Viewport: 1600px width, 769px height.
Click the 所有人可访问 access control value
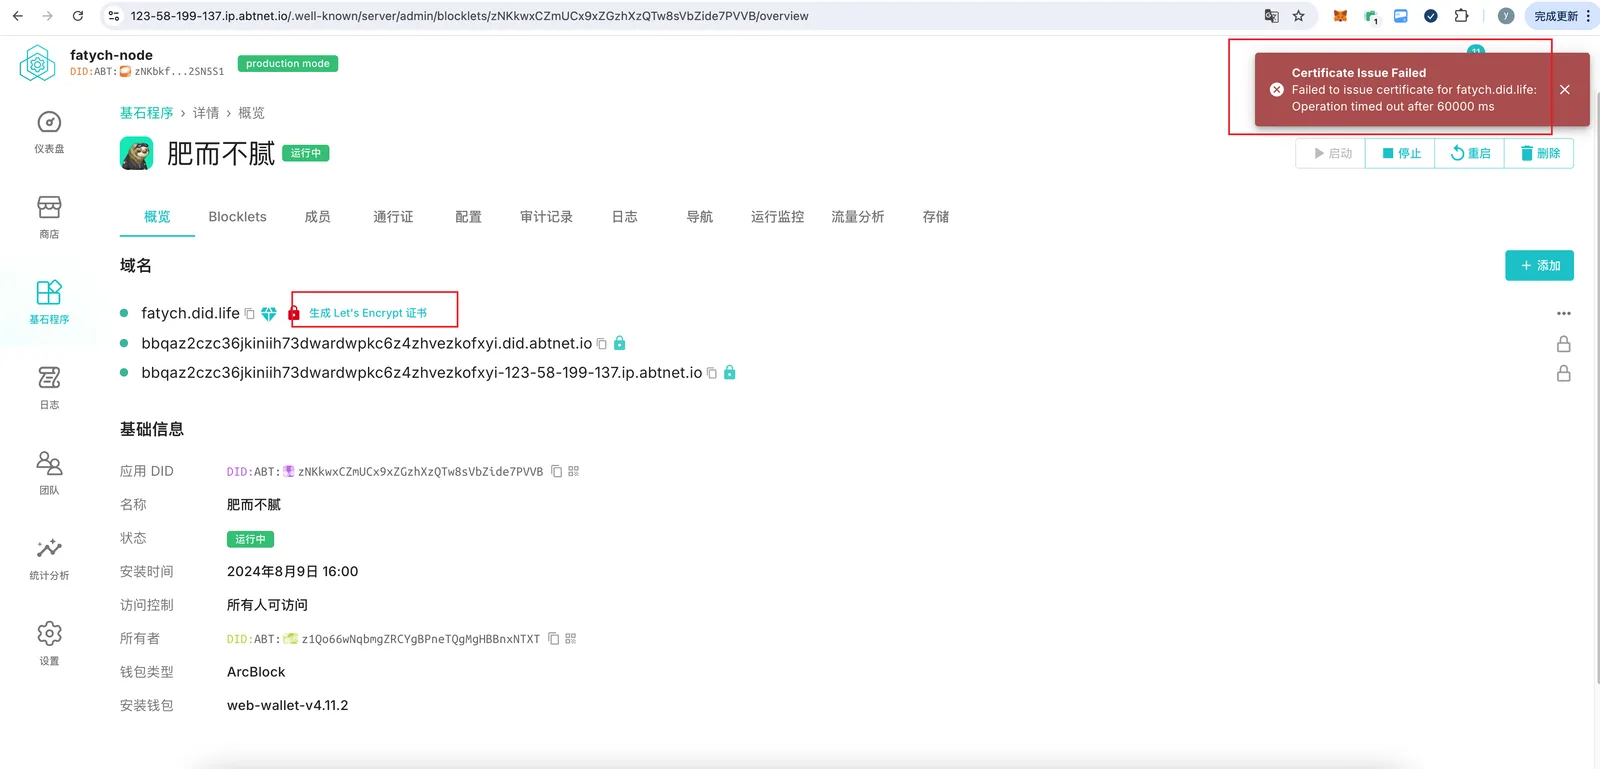[267, 605]
